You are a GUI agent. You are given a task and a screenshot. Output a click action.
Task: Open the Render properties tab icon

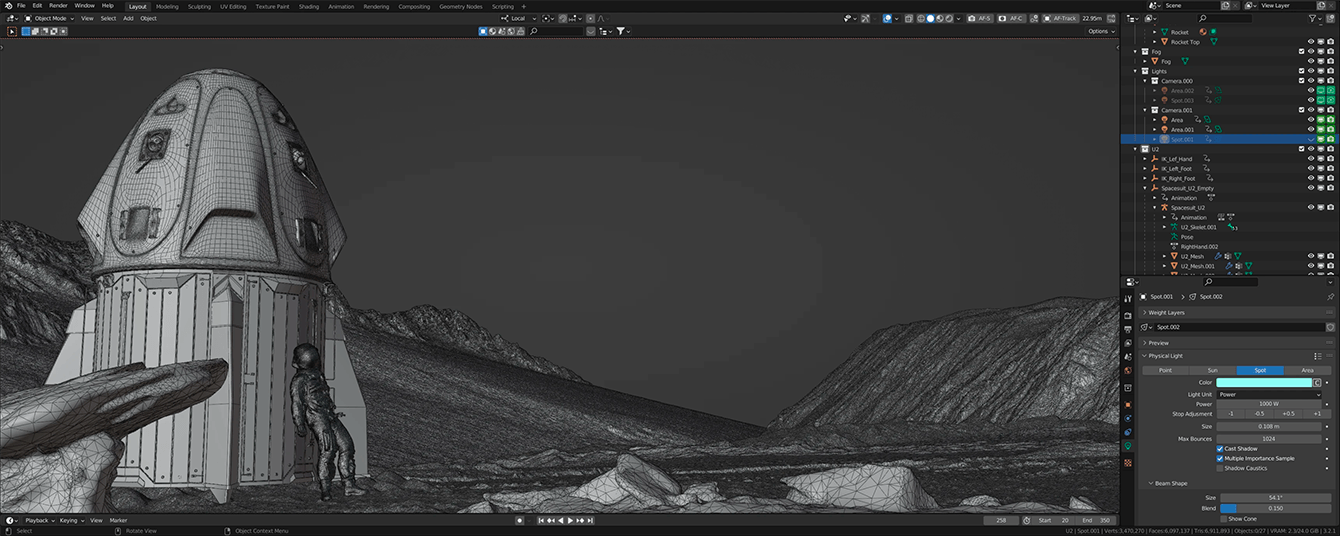coord(1128,316)
